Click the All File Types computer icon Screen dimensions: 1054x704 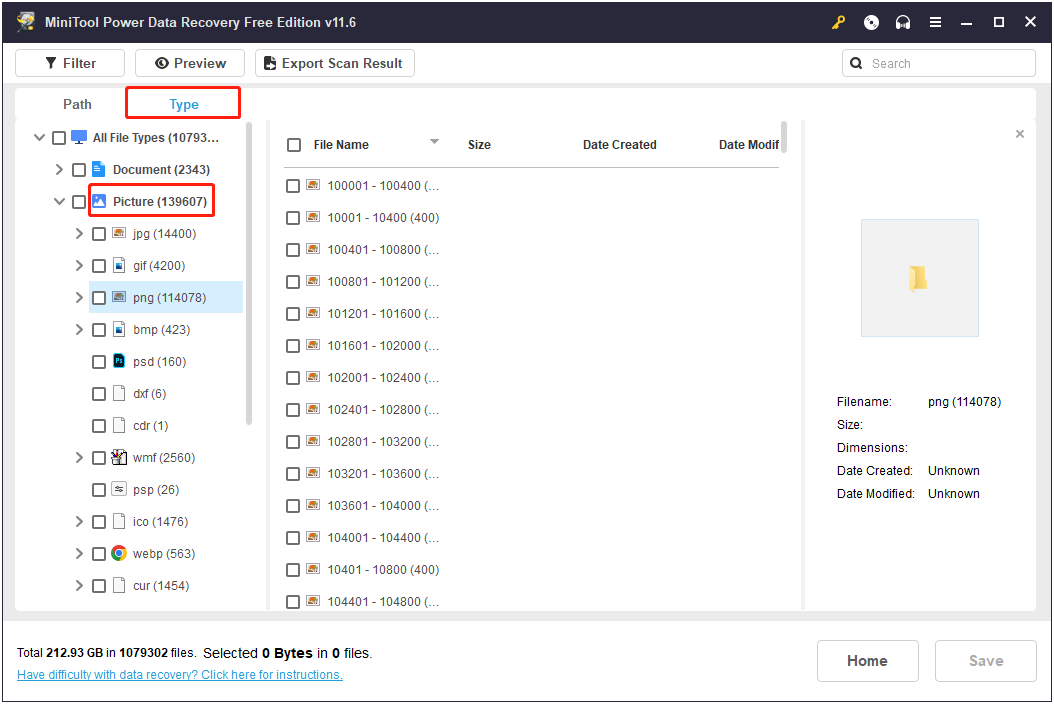[79, 137]
